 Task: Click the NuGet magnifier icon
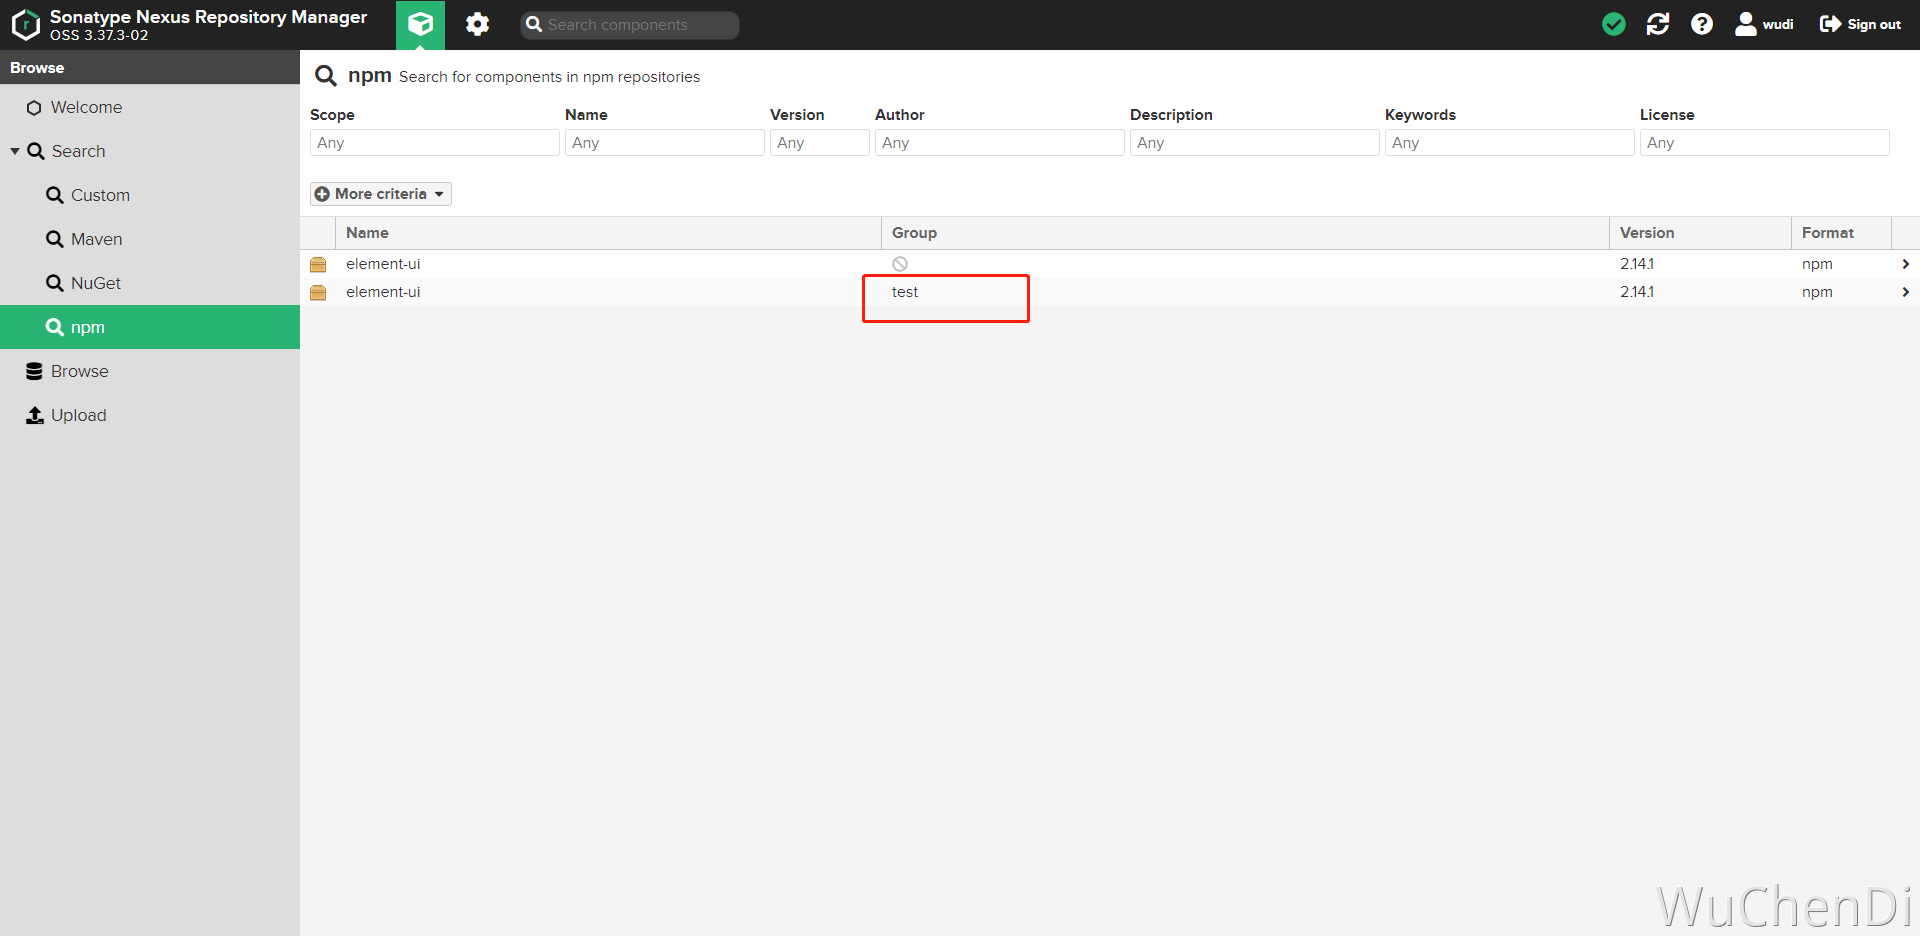[x=55, y=283]
